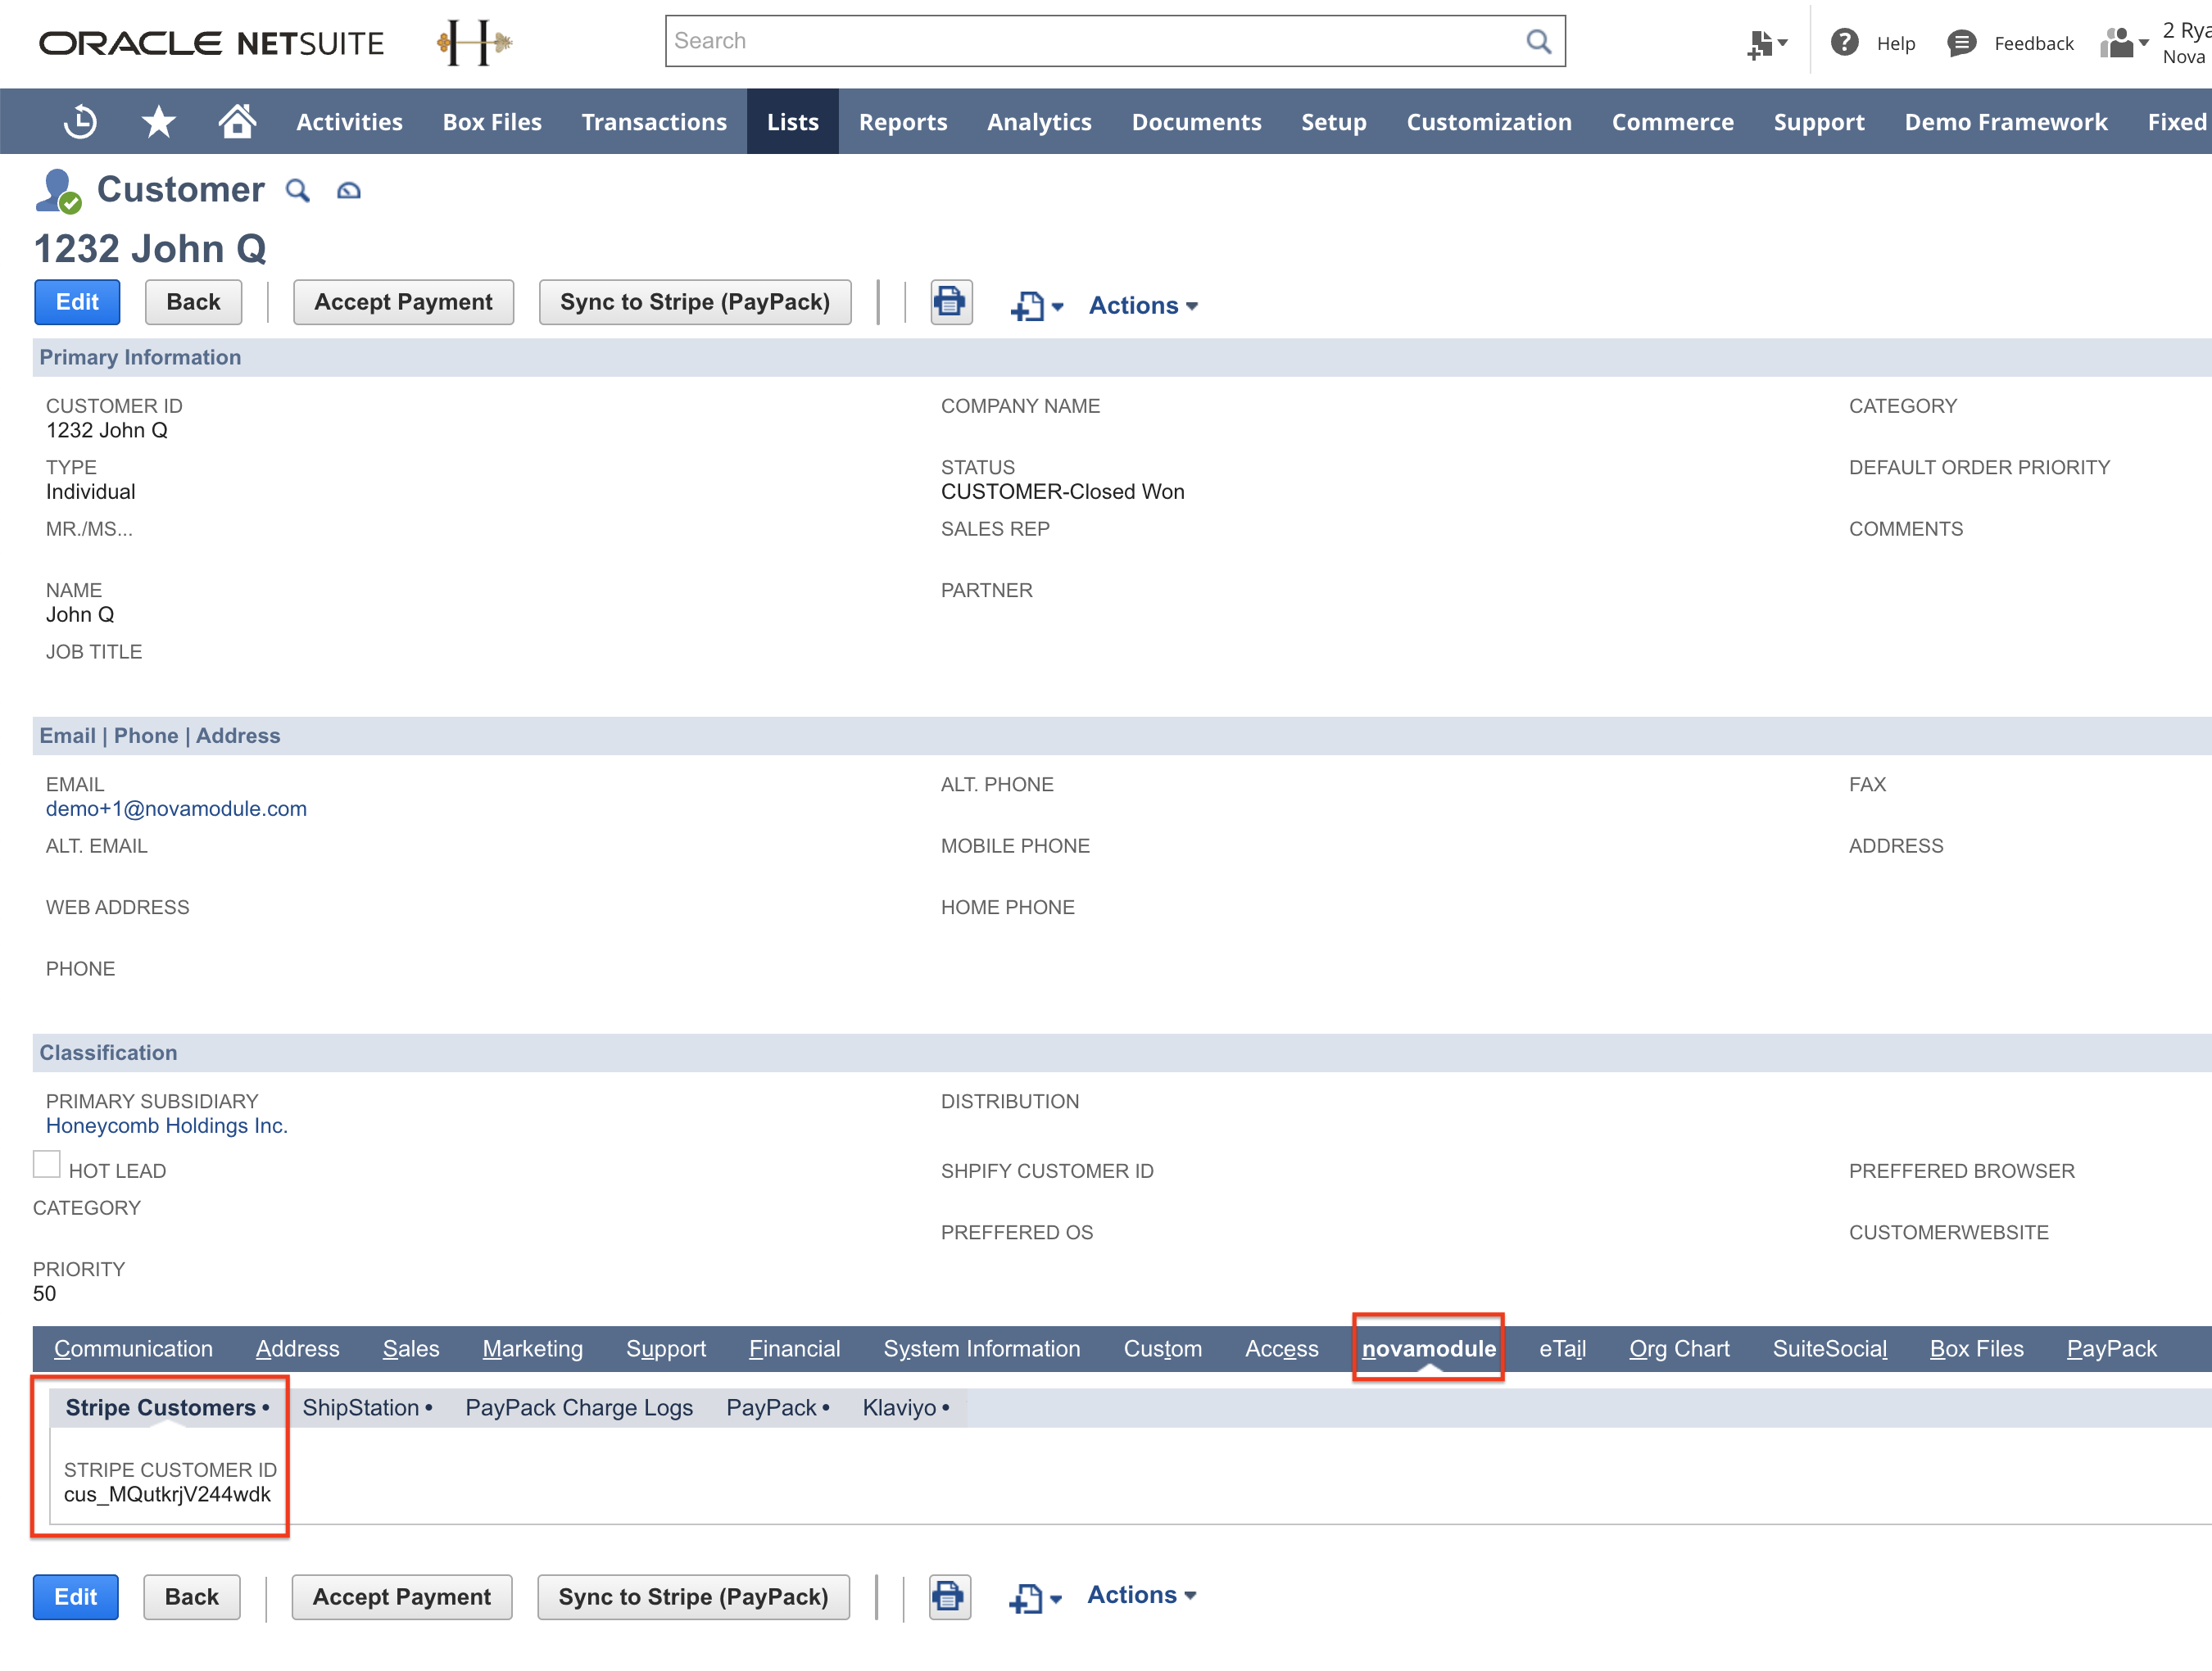
Task: Click the Feedback speech bubble icon
Action: [x=1961, y=43]
